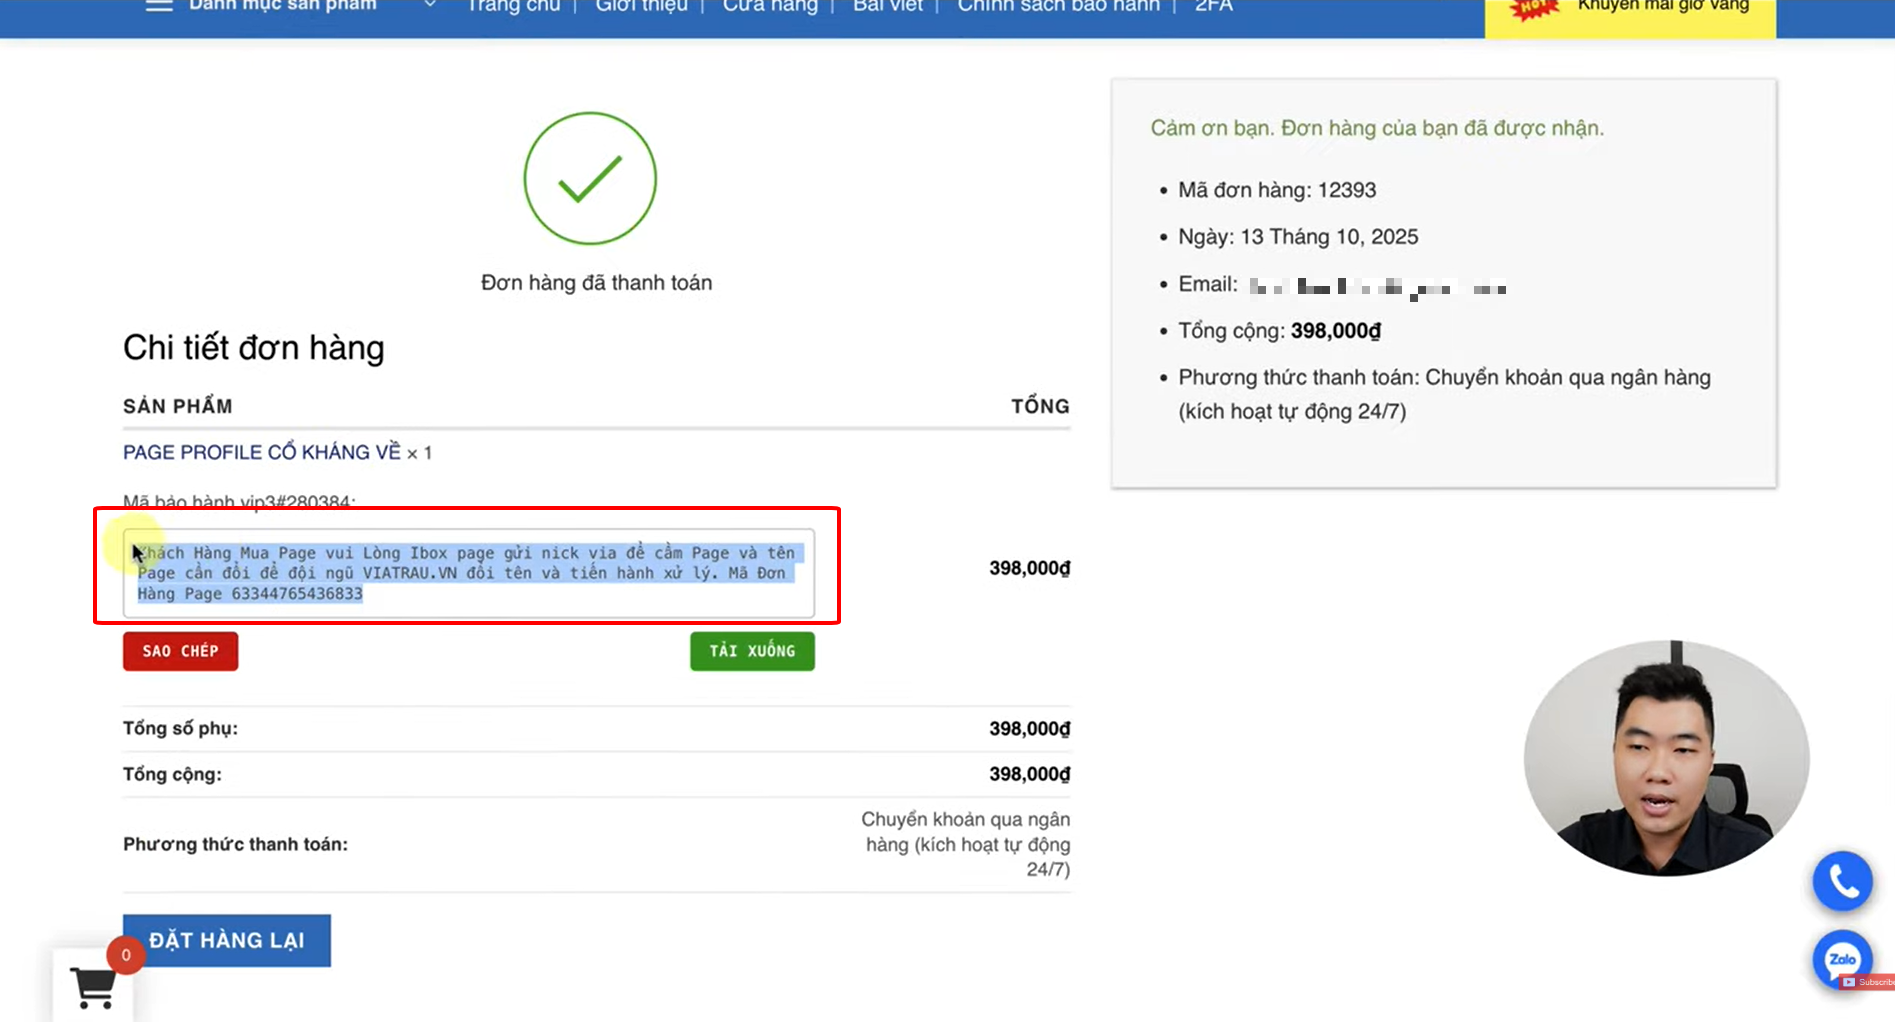
Task: Open the Cửa hàng page
Action: point(769,6)
